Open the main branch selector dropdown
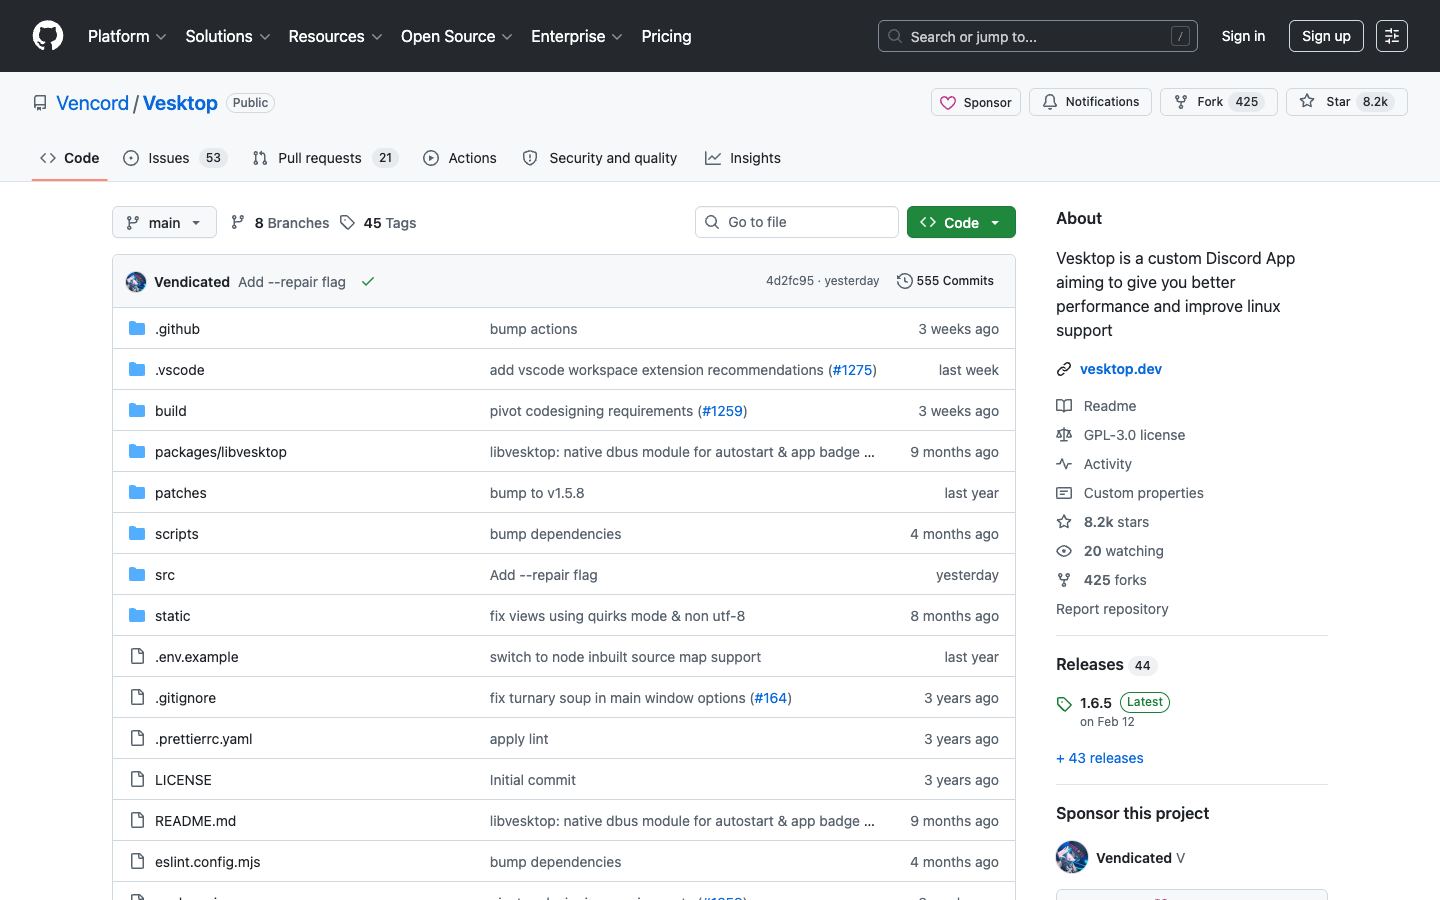Viewport: 1440px width, 900px height. pos(164,222)
